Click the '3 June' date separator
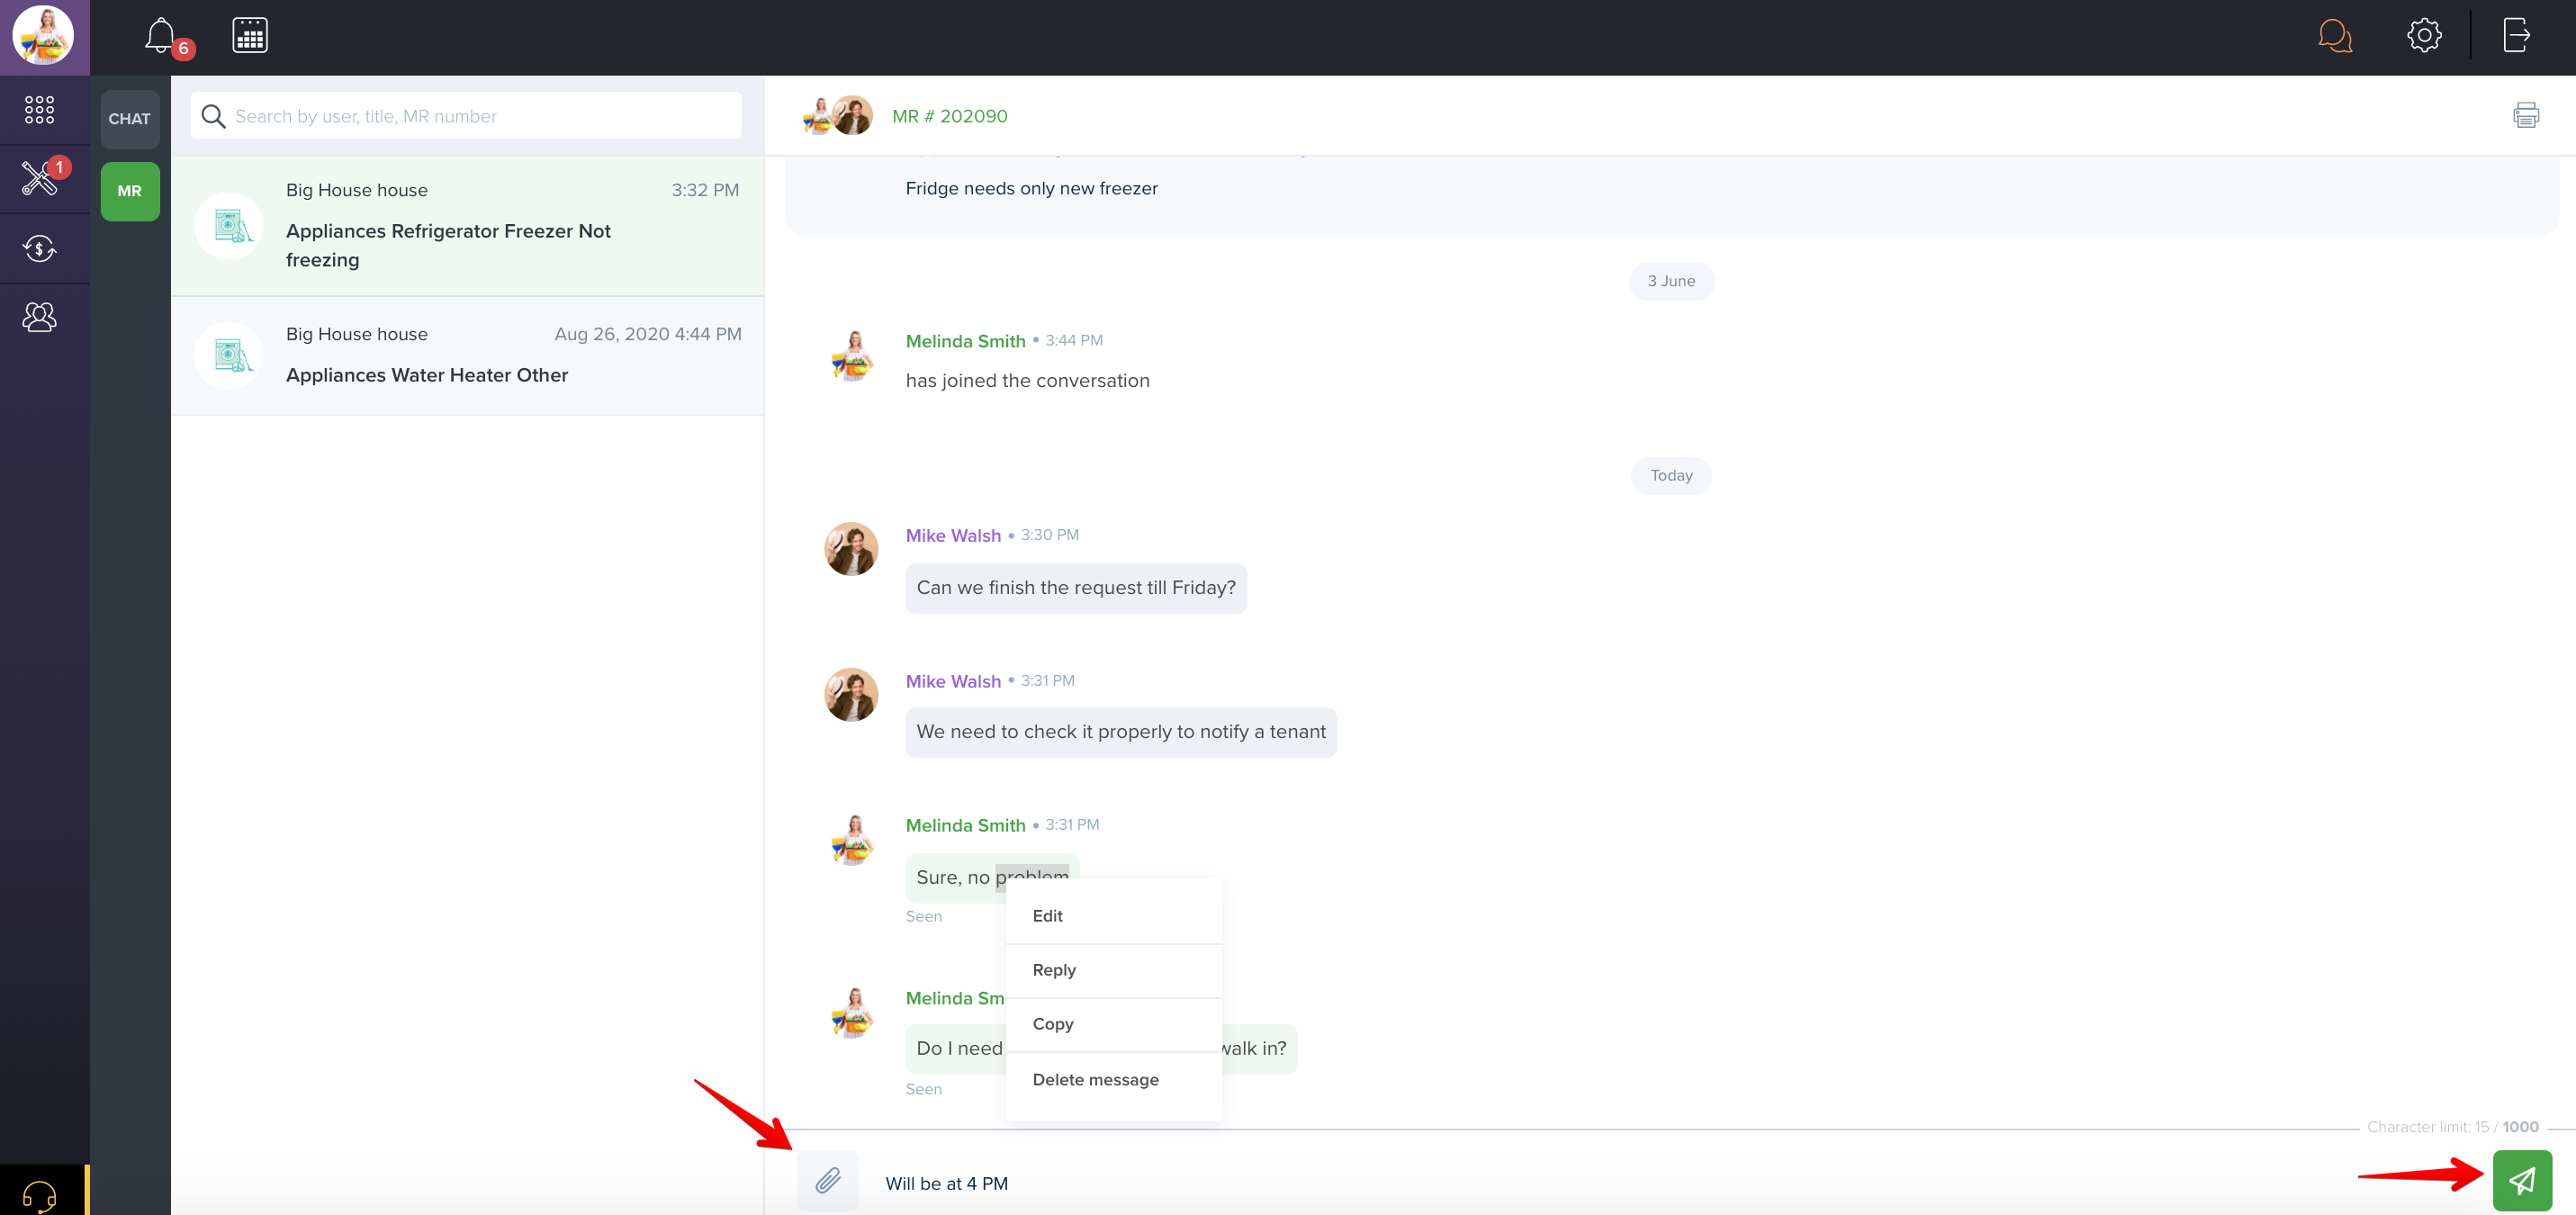2576x1215 pixels. coord(1671,282)
